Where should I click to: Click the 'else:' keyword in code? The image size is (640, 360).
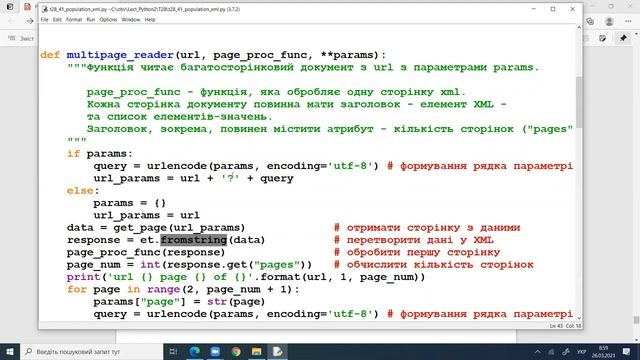coord(80,191)
